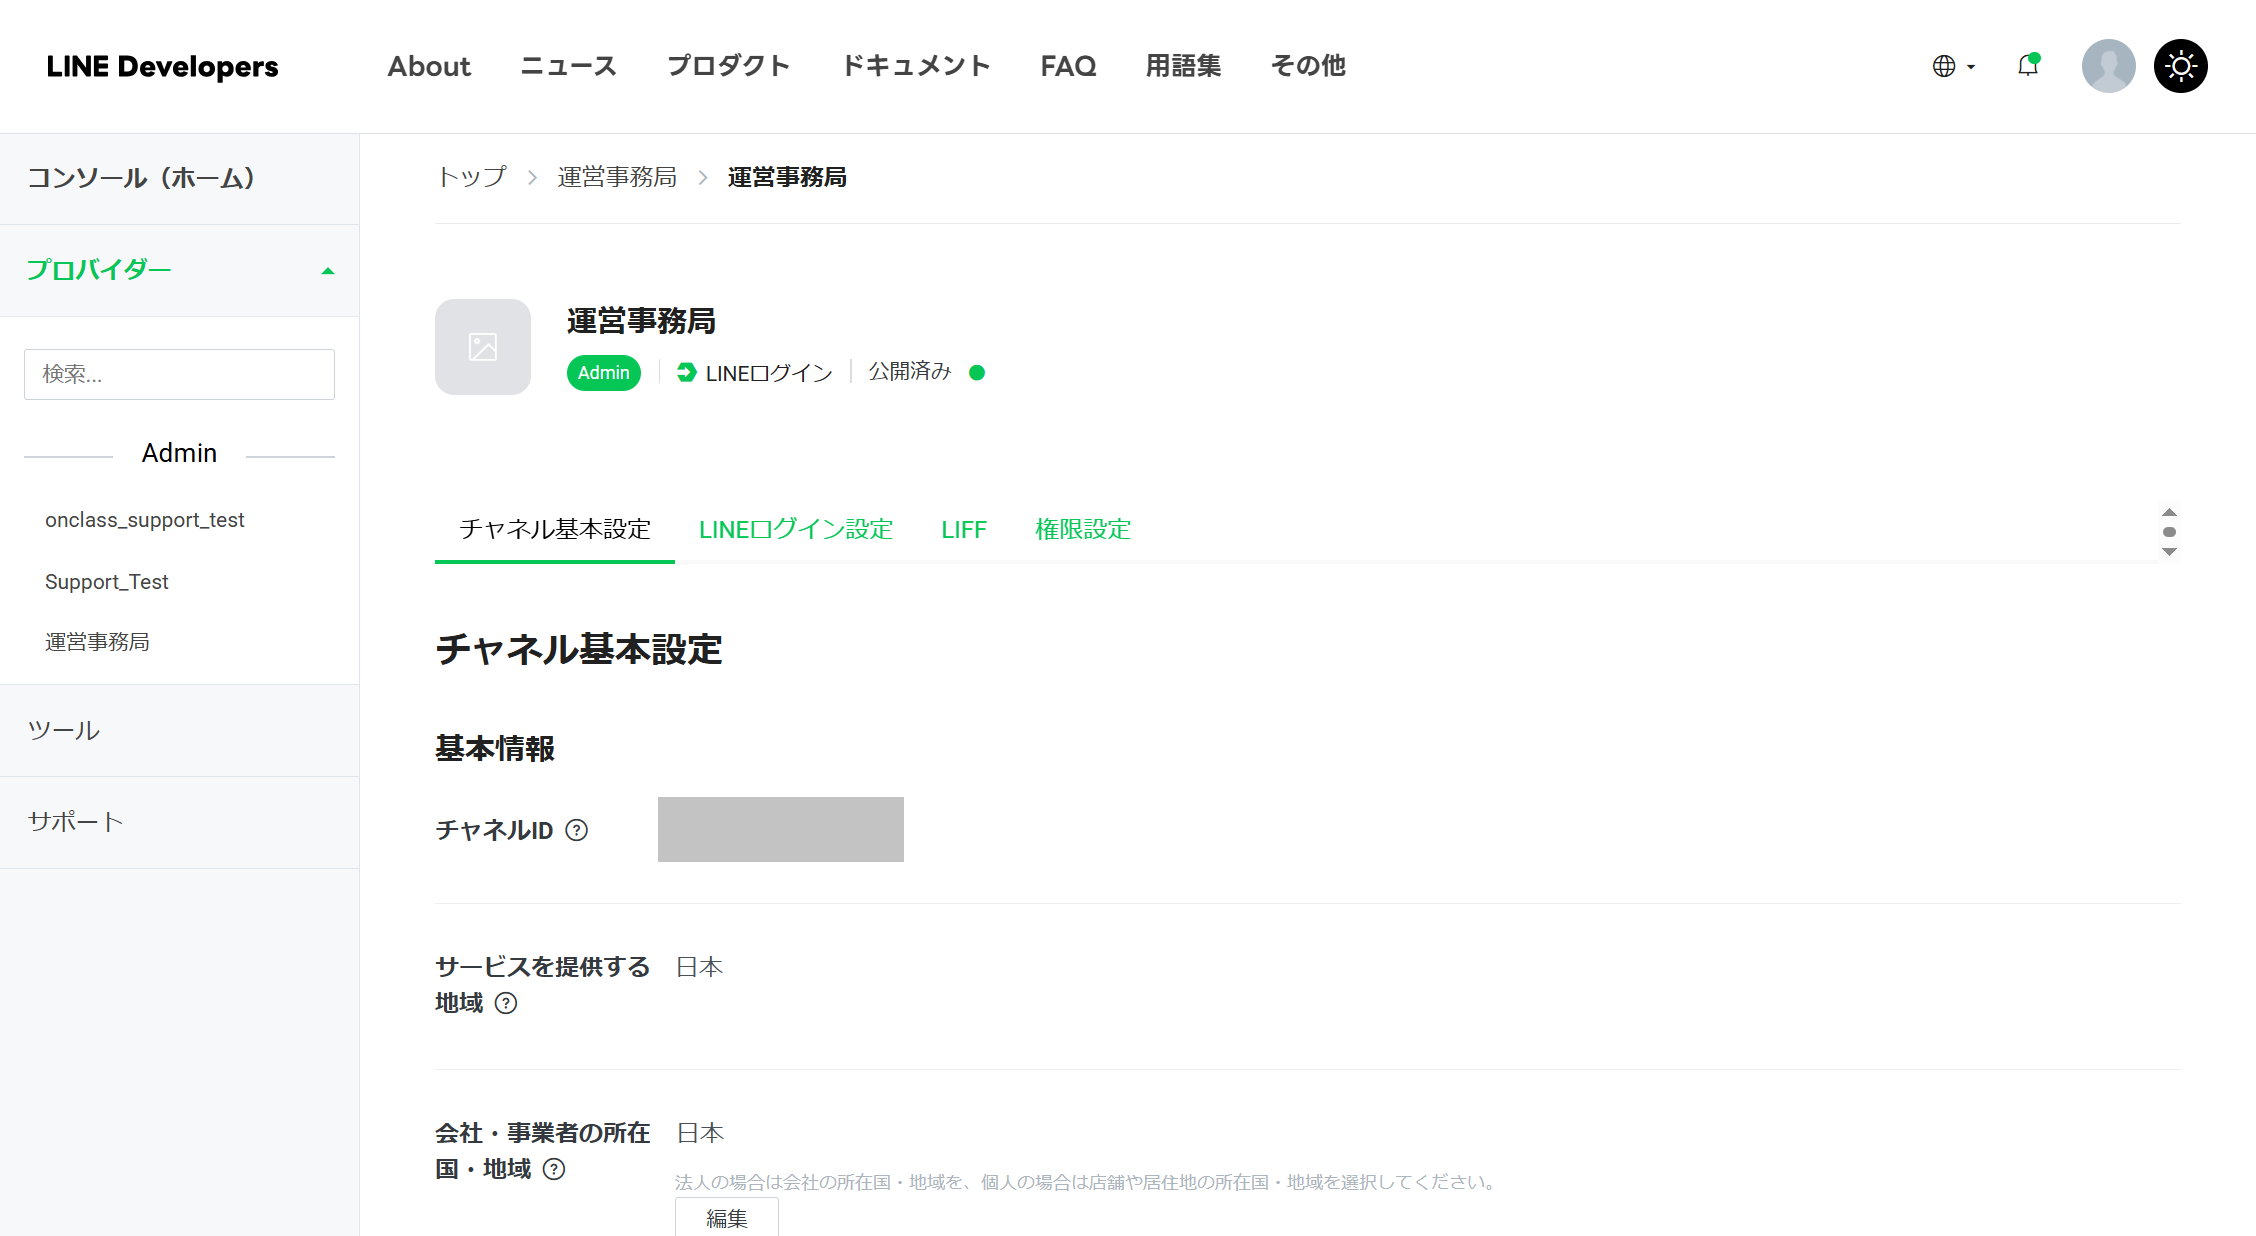Click the 会社・事業者の所在国 help icon

click(x=554, y=1169)
